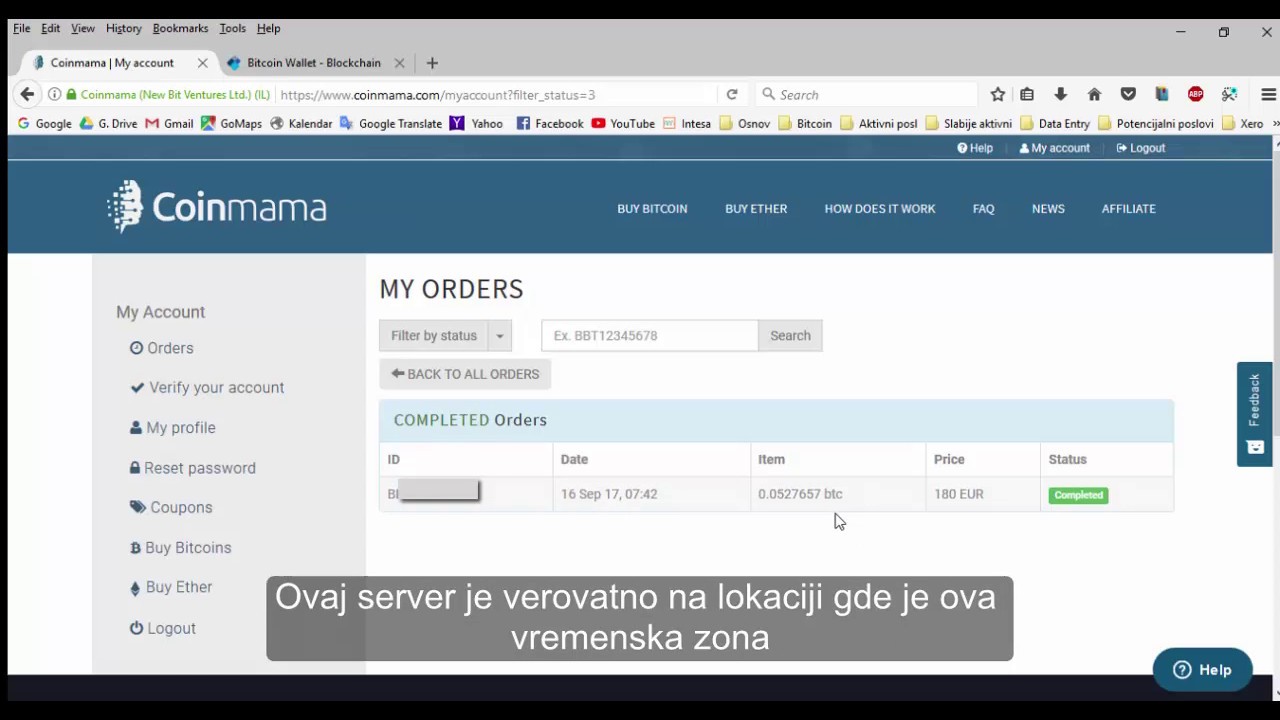Open the HOW DOES IT WORK page
The height and width of the screenshot is (720, 1280).
point(880,209)
